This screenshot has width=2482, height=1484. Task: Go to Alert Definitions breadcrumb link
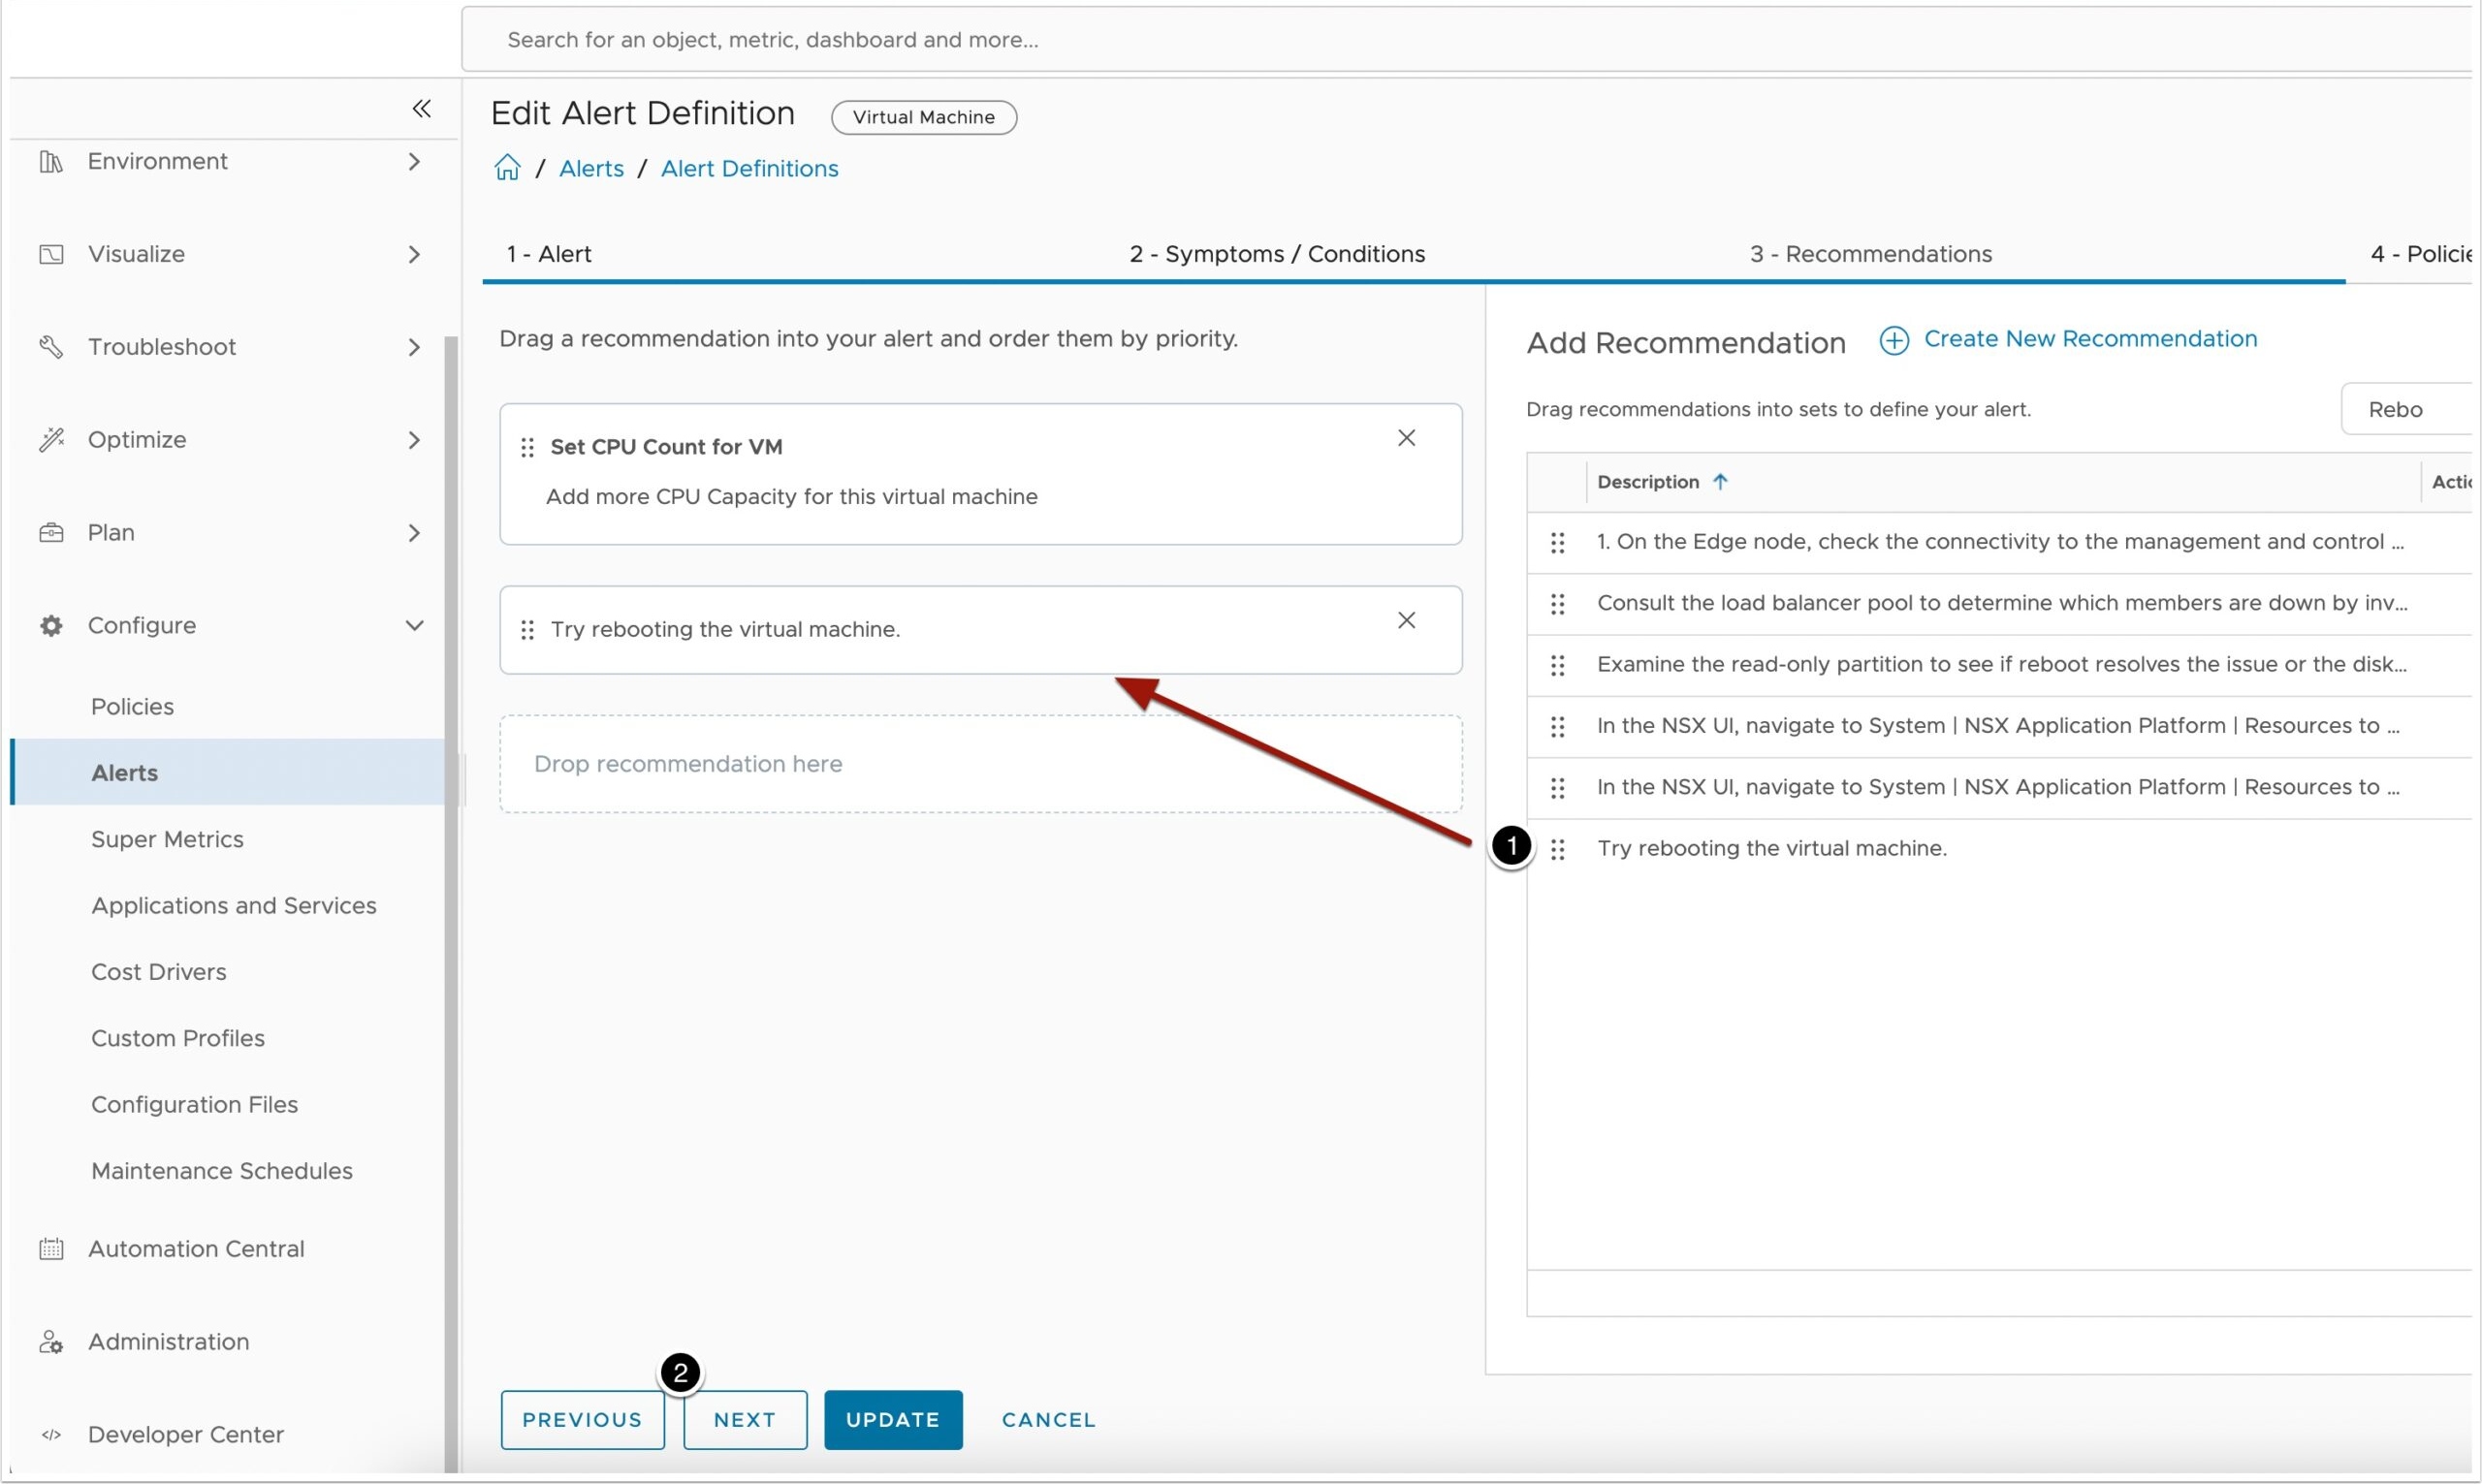(x=749, y=168)
